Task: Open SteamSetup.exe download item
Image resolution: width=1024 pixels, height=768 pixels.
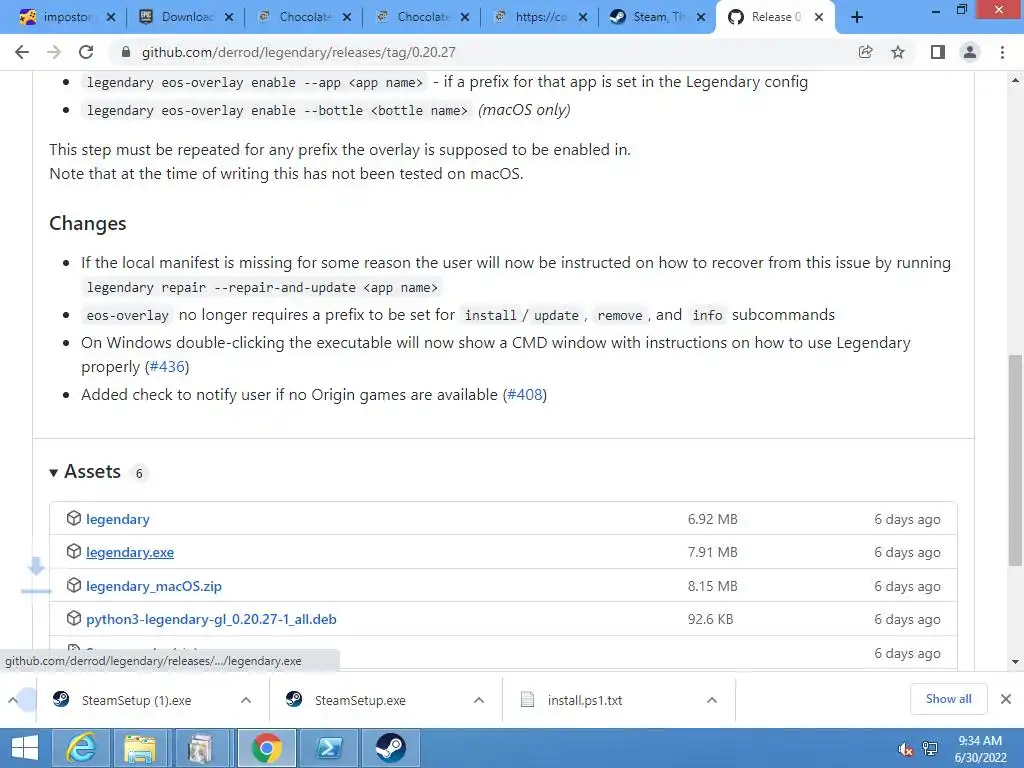Action: click(360, 700)
